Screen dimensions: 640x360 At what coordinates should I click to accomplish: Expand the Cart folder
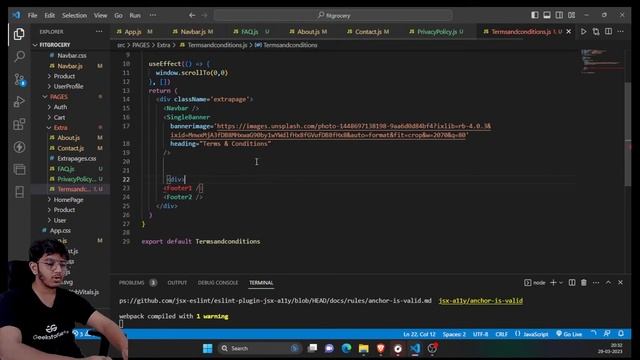point(59,117)
